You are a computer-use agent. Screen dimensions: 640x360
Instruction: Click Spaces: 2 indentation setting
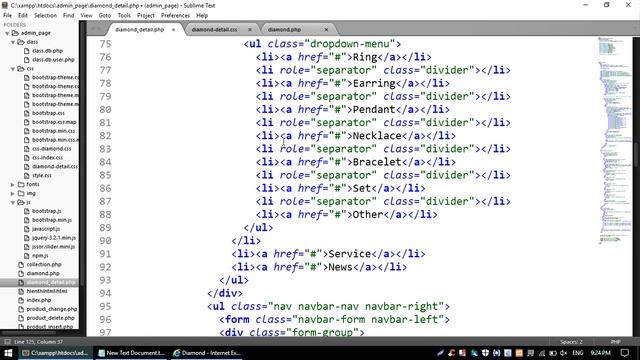pyautogui.click(x=571, y=342)
